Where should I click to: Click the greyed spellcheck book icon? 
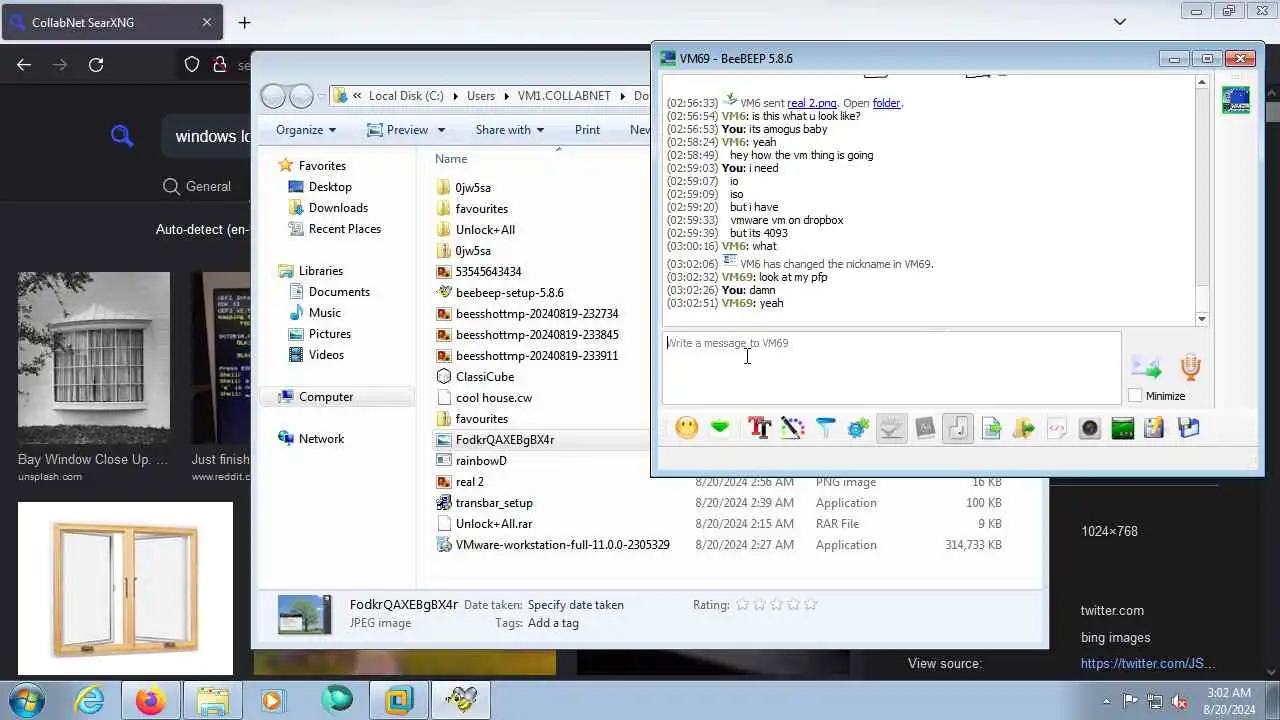tap(925, 428)
